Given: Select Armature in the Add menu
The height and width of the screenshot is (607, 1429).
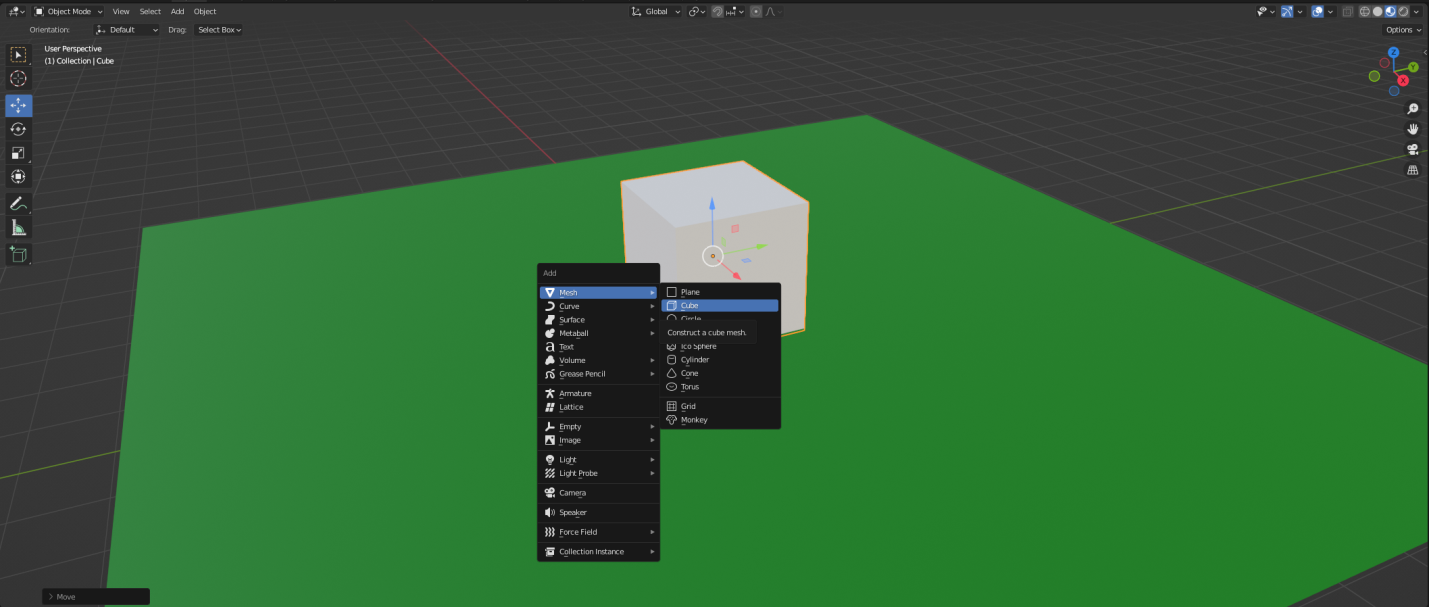Looking at the screenshot, I should click(599, 394).
